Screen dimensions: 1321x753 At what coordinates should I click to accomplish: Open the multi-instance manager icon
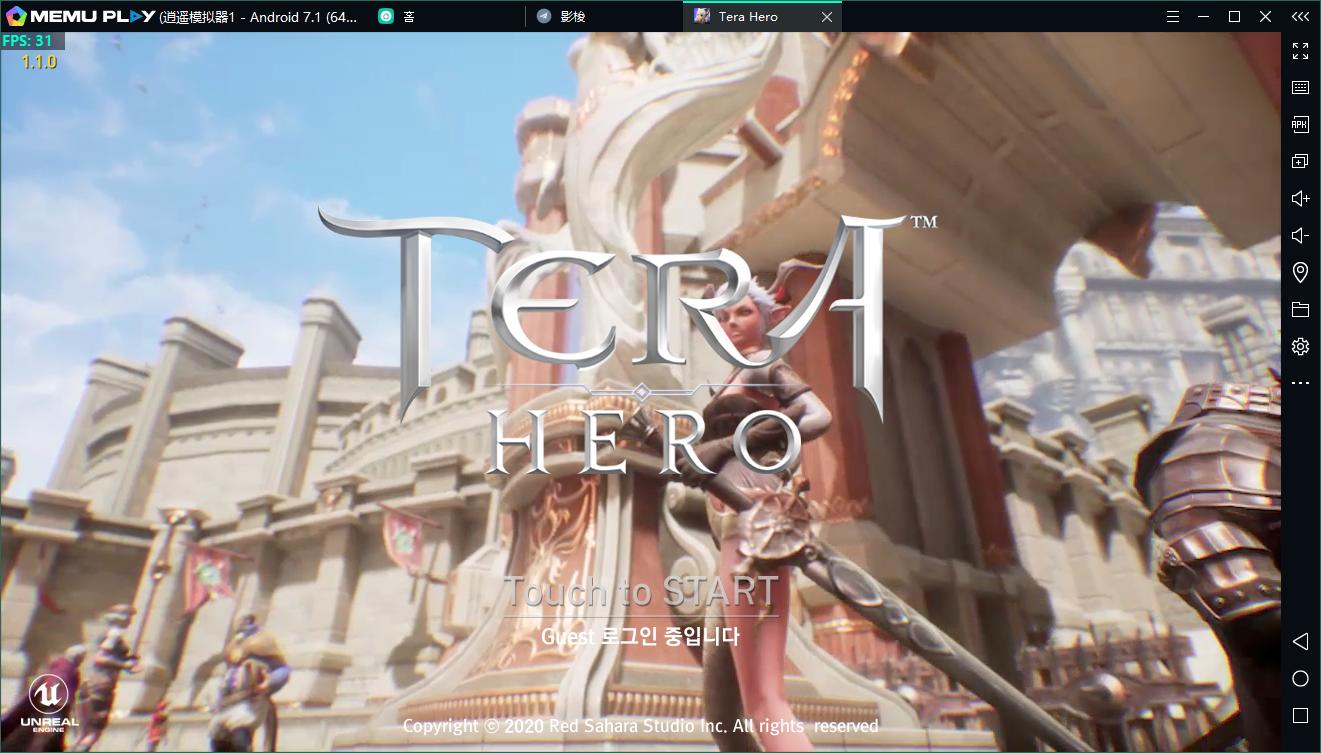coord(1300,162)
